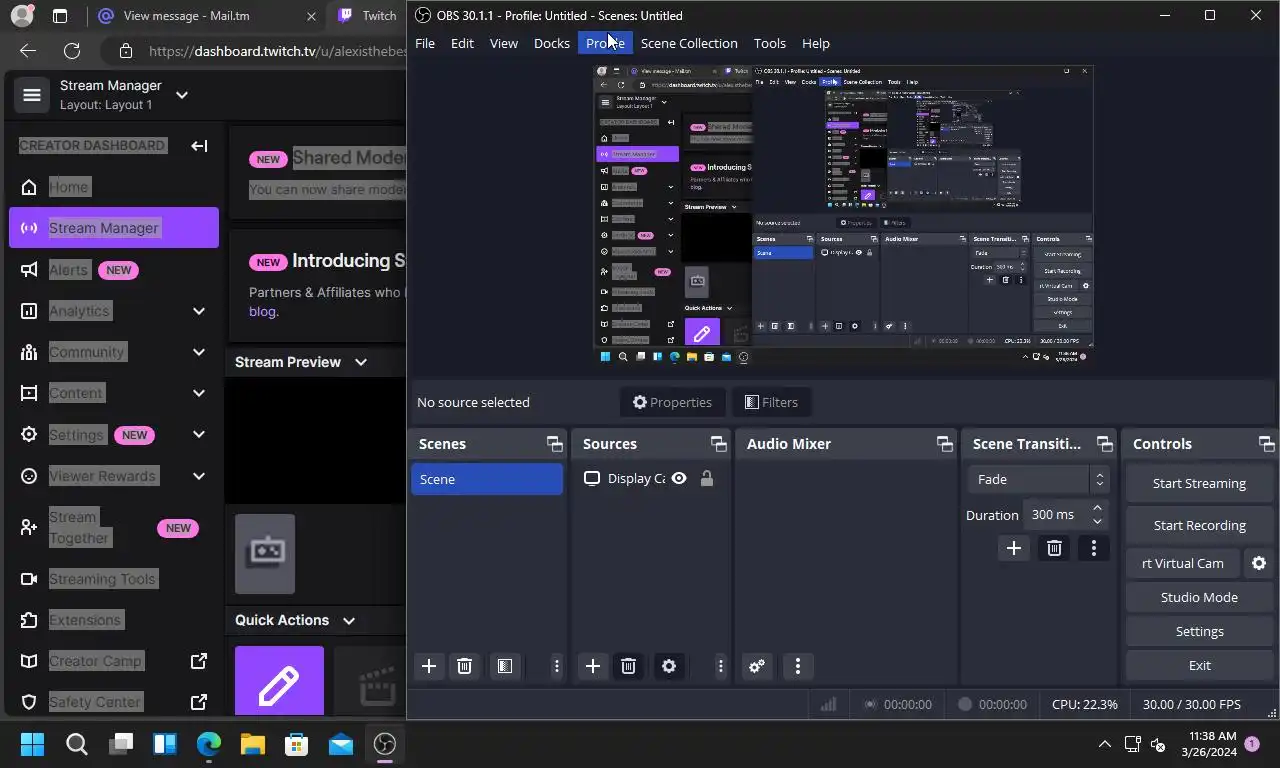
Task: Add a new source with plus icon
Action: [593, 666]
